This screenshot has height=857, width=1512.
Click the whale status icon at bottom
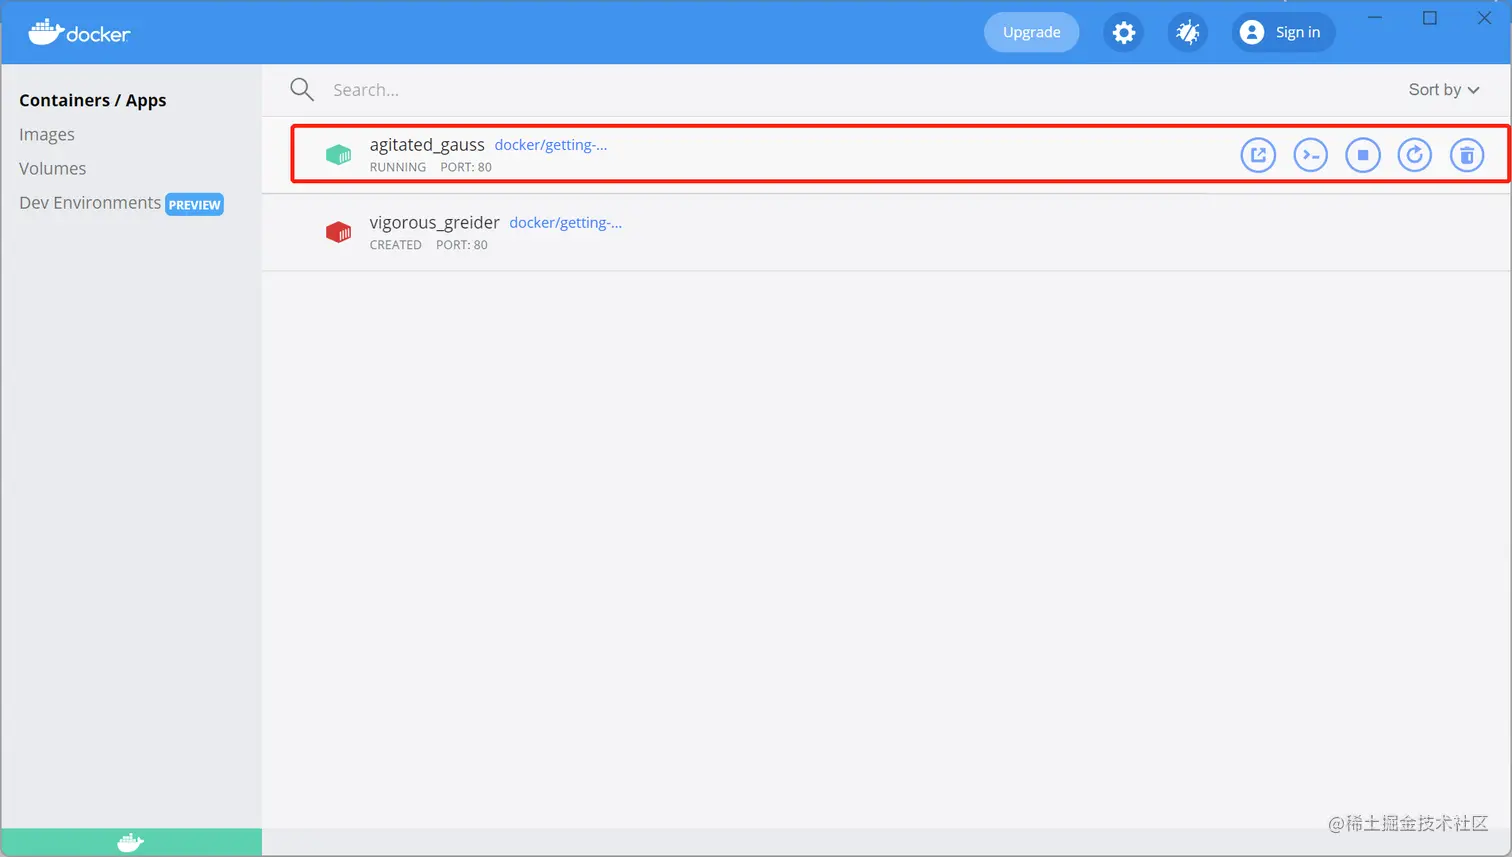tap(130, 843)
